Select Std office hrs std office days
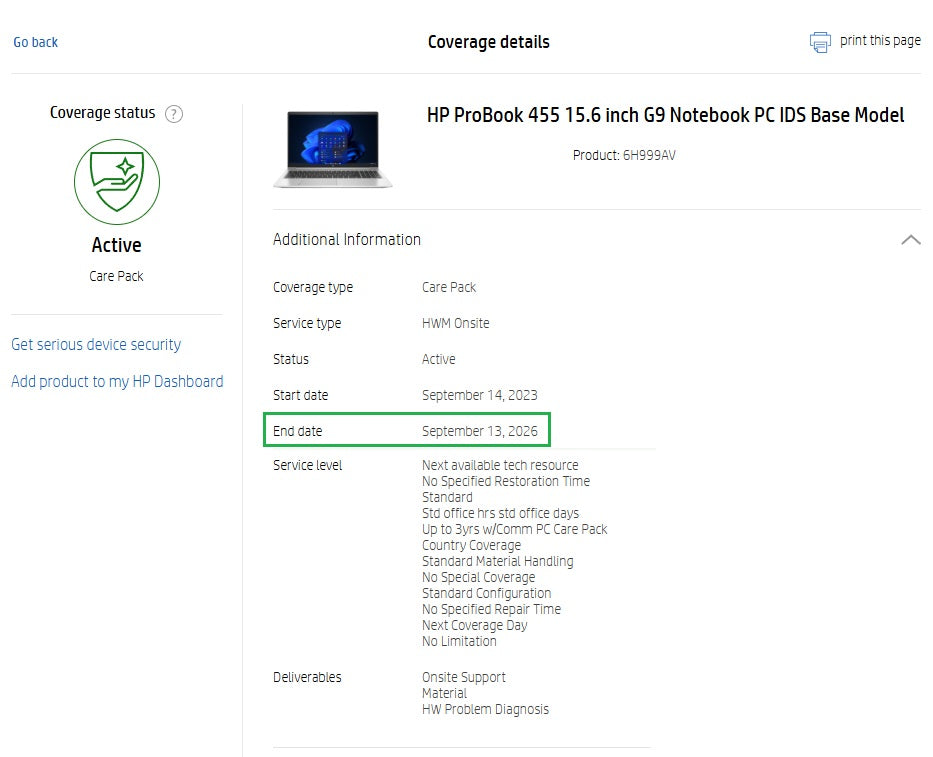Screen dimensions: 933x757 [x=500, y=514]
